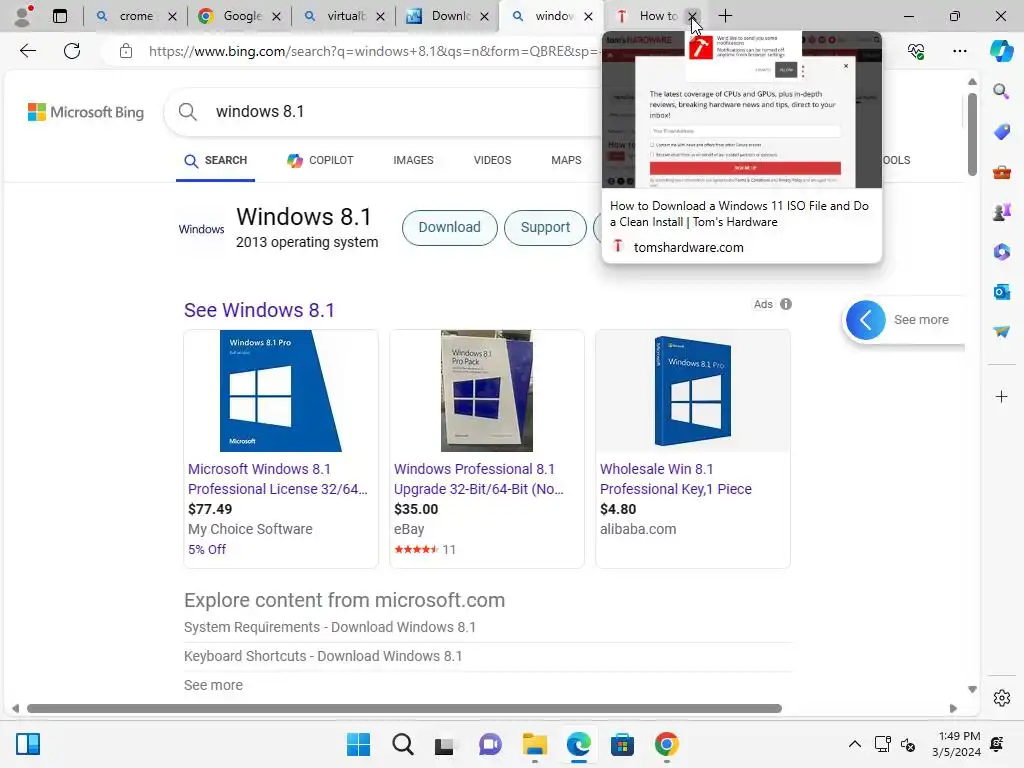Click the Windows 8.1 Support button

pos(545,227)
